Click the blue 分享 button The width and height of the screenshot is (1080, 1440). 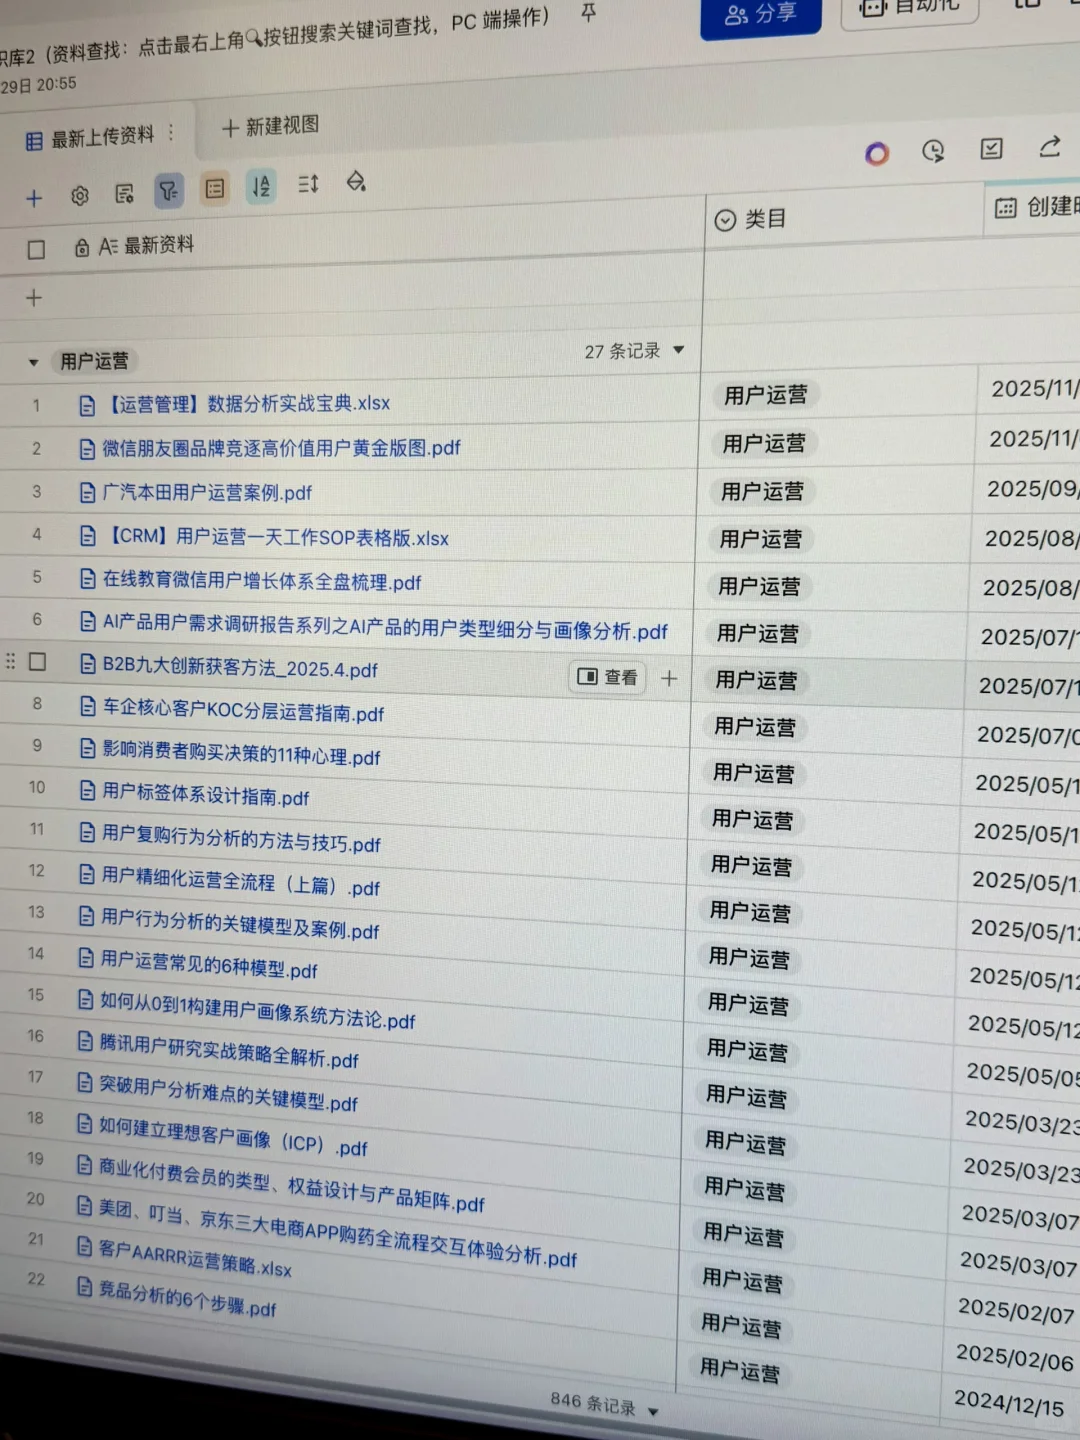761,14
